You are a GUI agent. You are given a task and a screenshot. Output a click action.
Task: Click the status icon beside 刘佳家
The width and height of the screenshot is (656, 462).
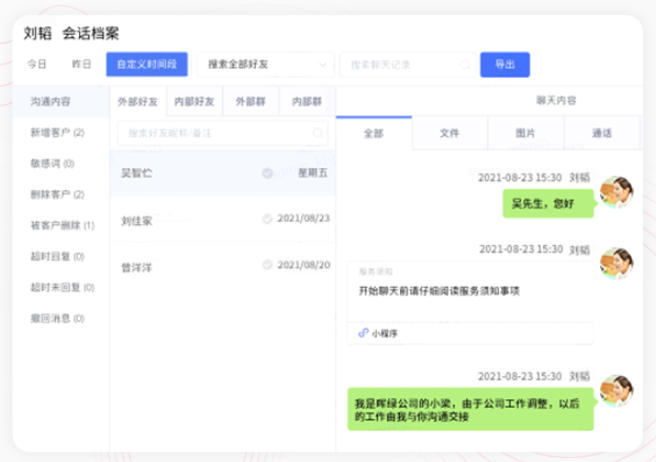tap(267, 219)
